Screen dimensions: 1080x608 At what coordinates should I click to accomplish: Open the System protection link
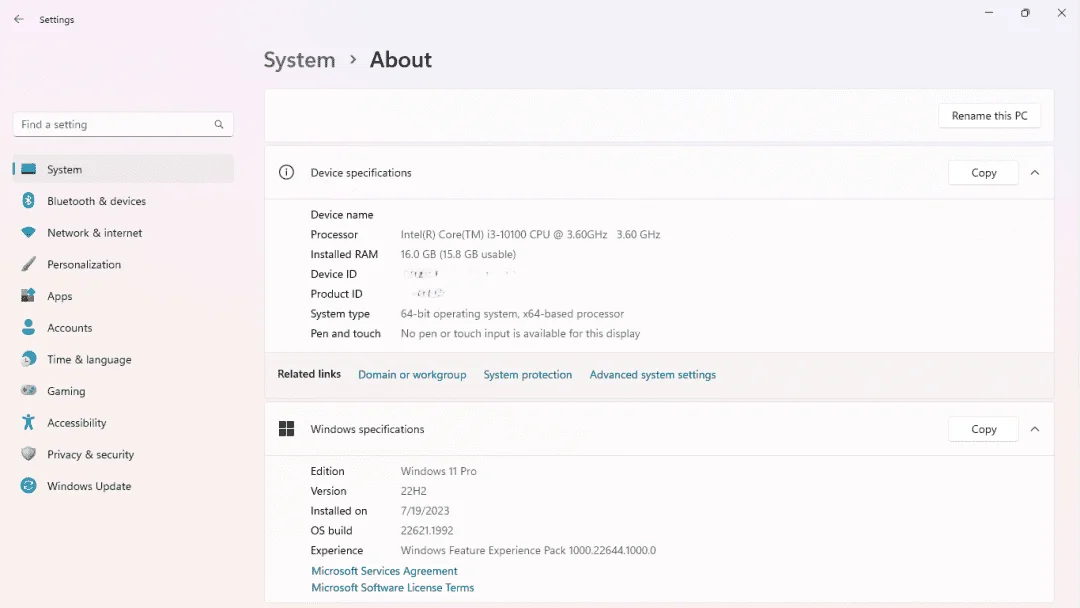click(x=528, y=375)
